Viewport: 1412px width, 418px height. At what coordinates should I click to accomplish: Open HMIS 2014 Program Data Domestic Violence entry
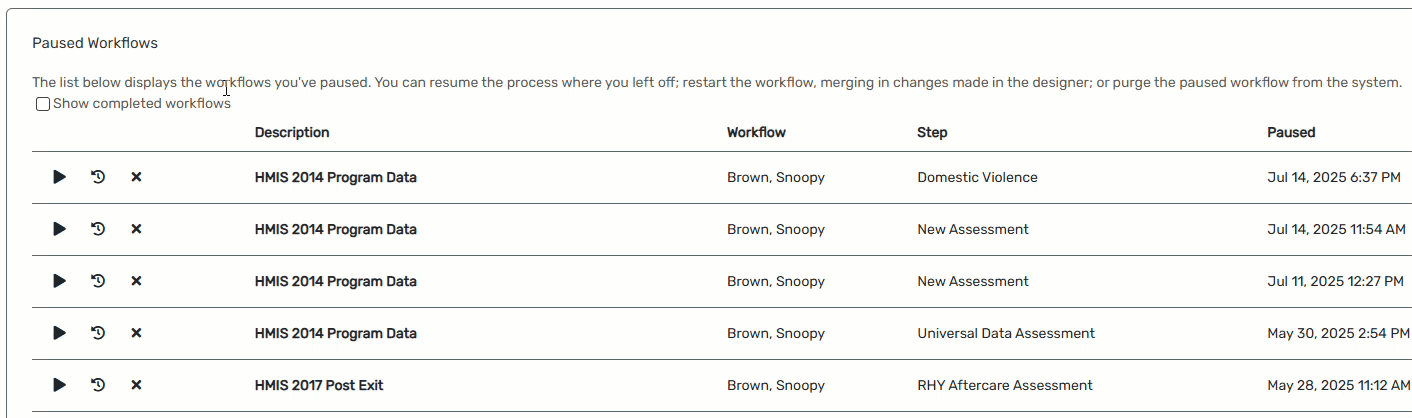pos(336,177)
